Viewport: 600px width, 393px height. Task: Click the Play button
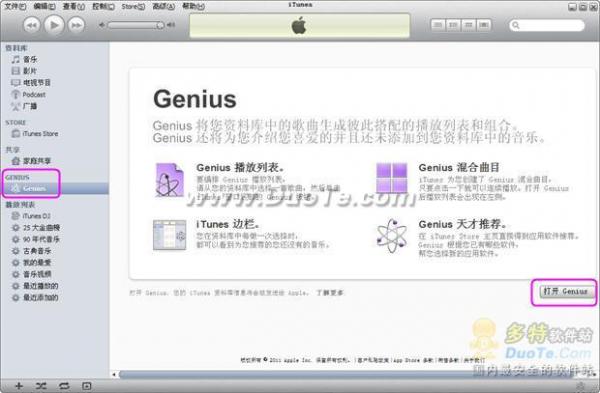54,25
